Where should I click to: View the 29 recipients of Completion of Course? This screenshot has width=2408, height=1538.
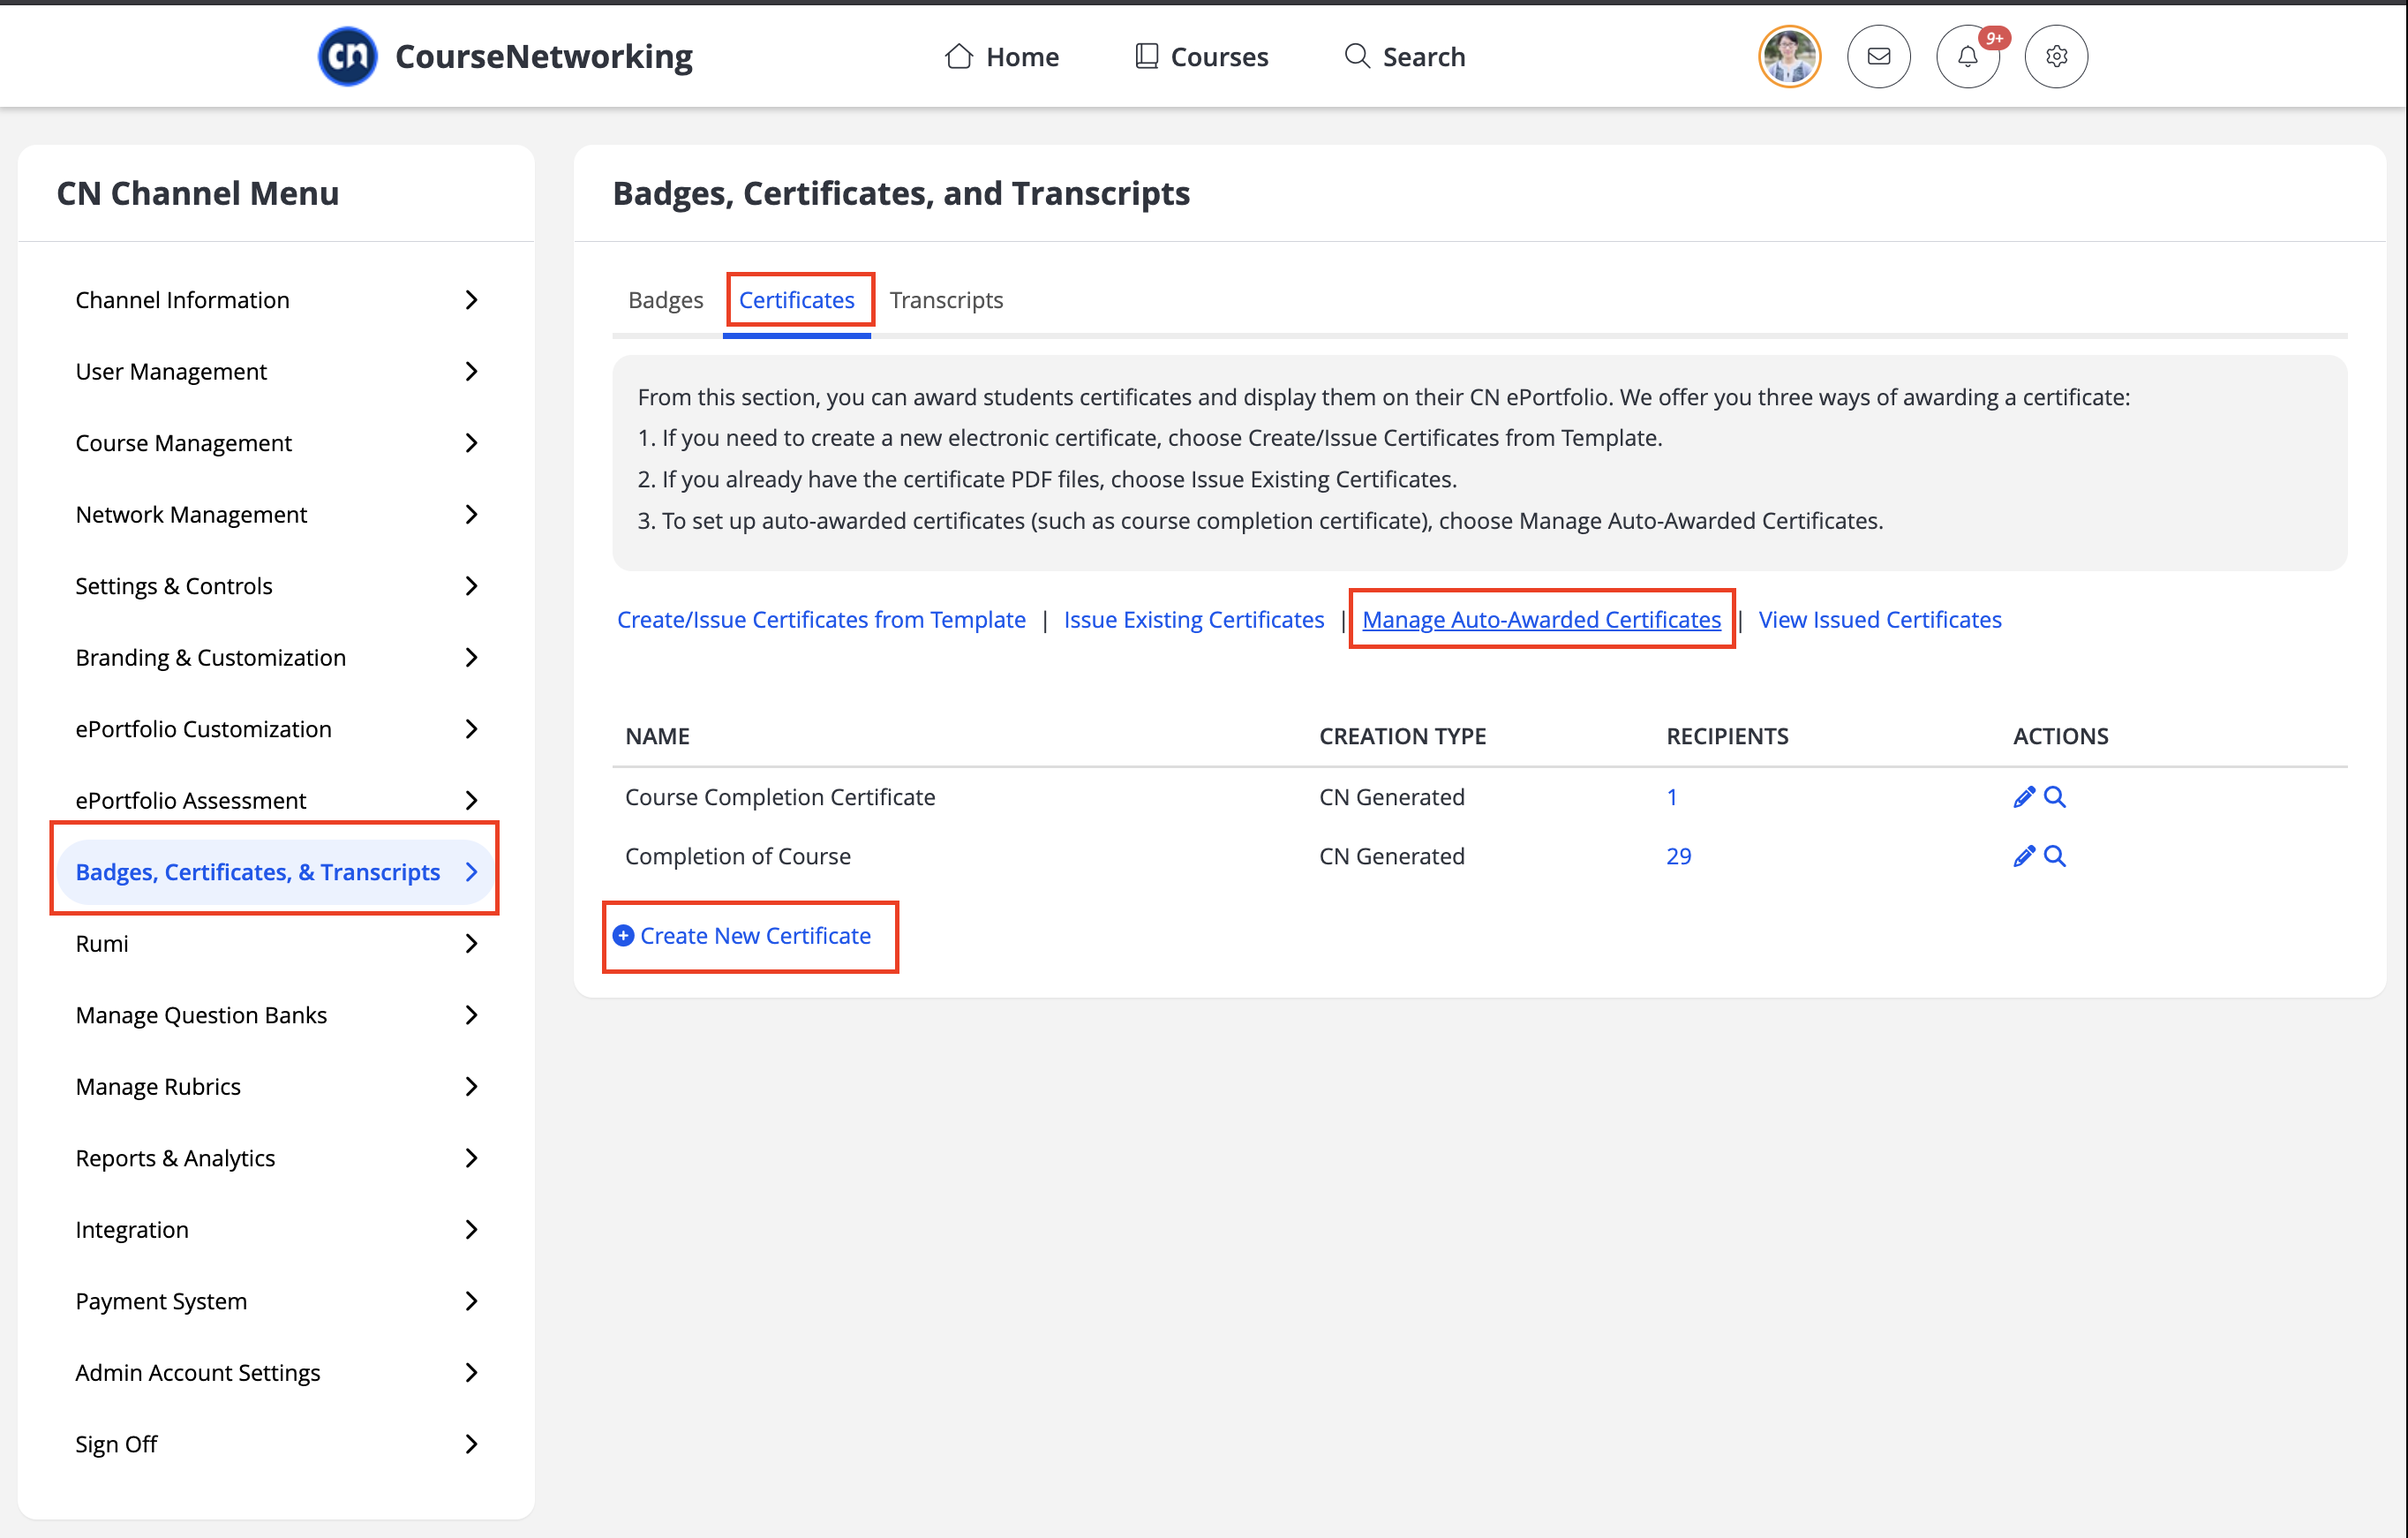click(x=1678, y=856)
